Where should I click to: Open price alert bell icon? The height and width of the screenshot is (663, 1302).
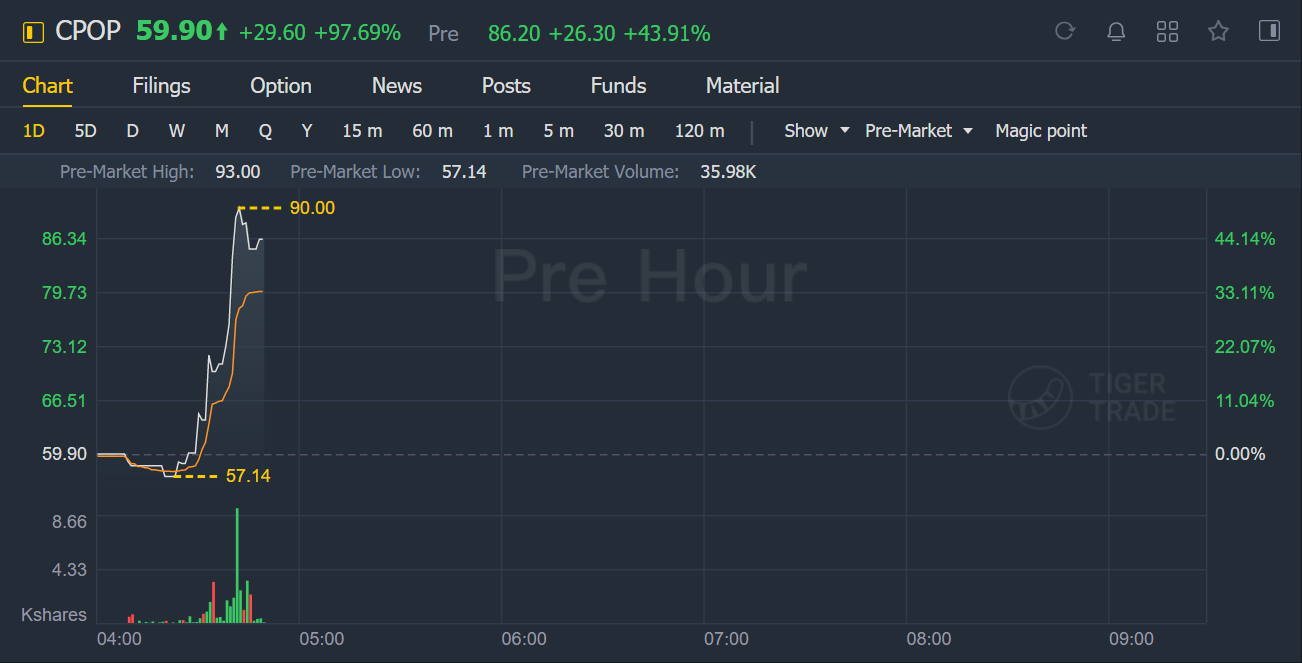1116,32
